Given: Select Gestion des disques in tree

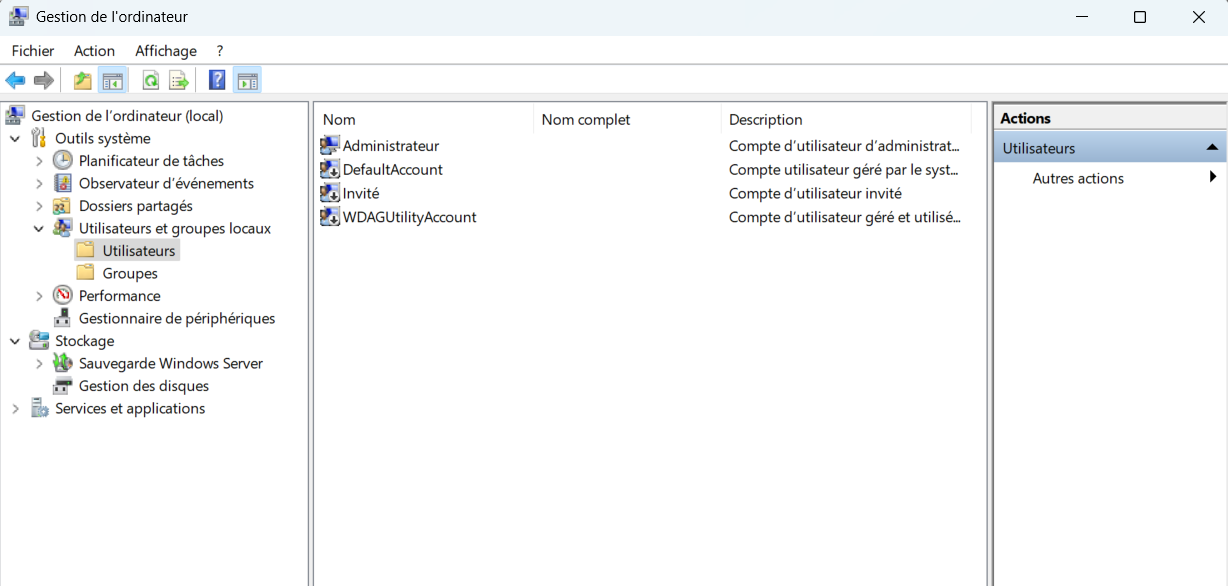Looking at the screenshot, I should (x=143, y=386).
